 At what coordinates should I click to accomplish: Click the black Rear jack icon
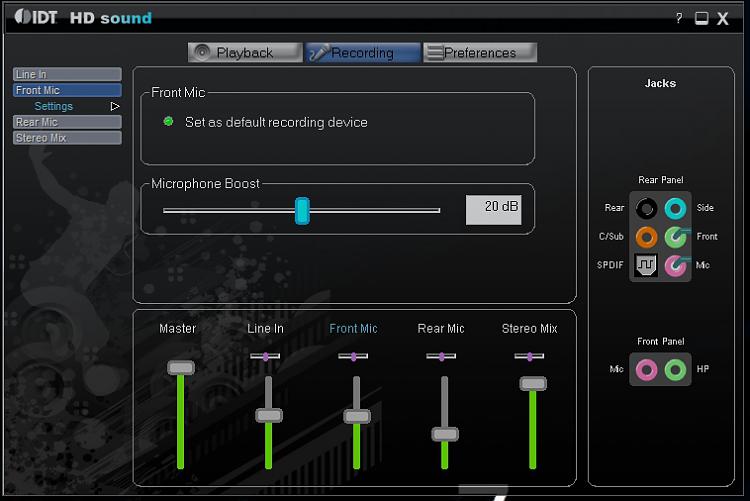[x=646, y=209]
